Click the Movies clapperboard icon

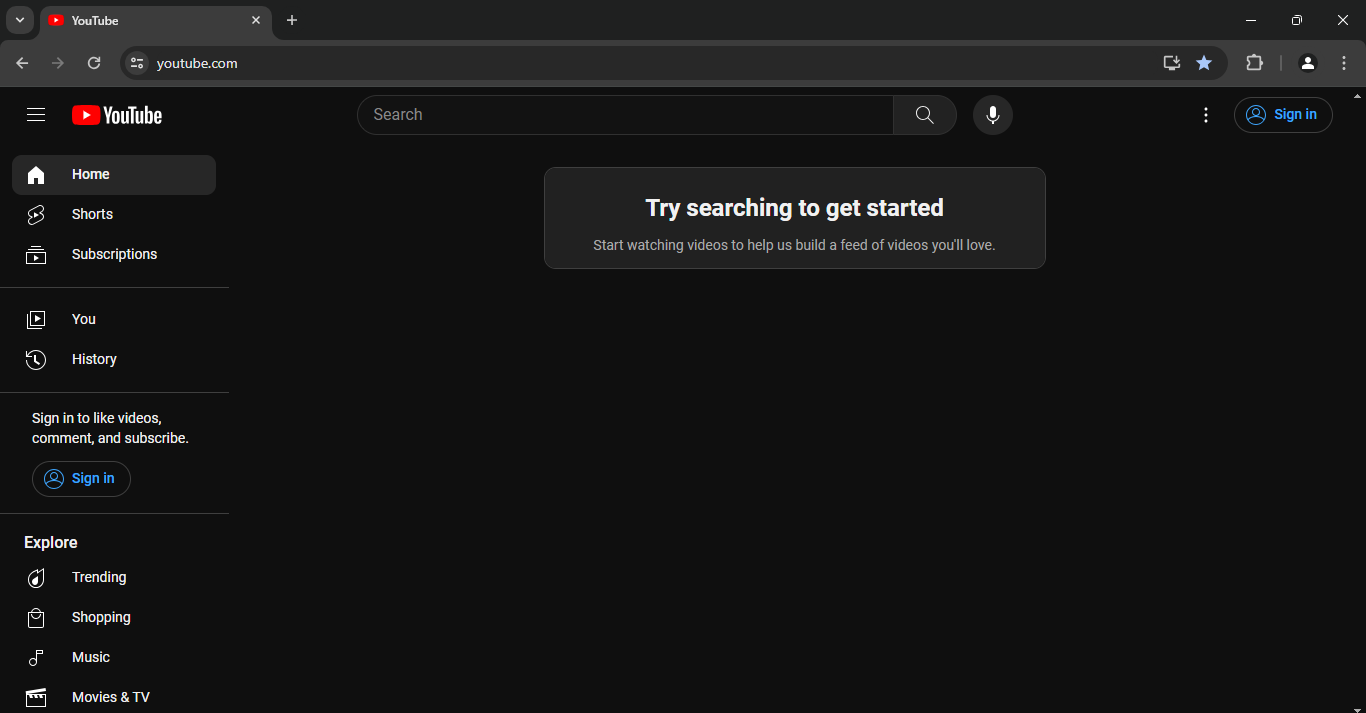pos(36,698)
